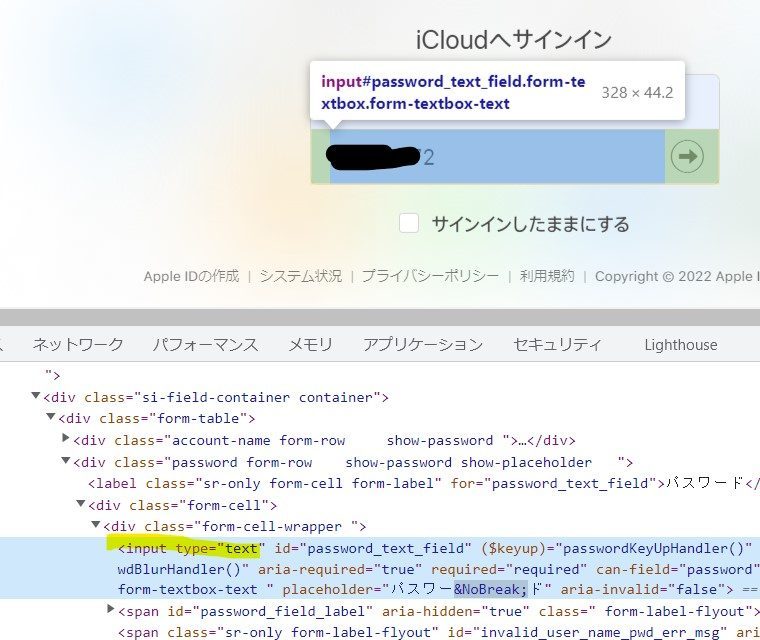Collapse the password form-row div
Screen dimensions: 760x640
65,461
